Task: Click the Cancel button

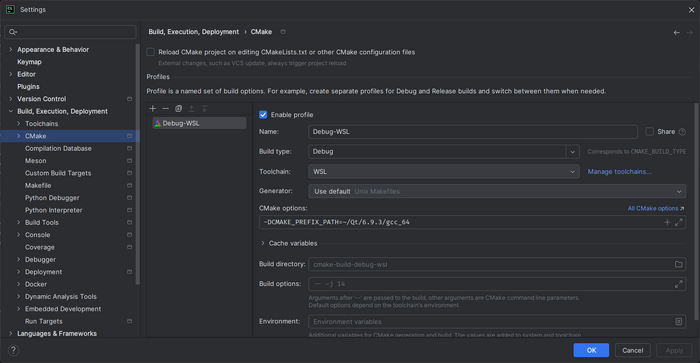Action: coord(633,350)
